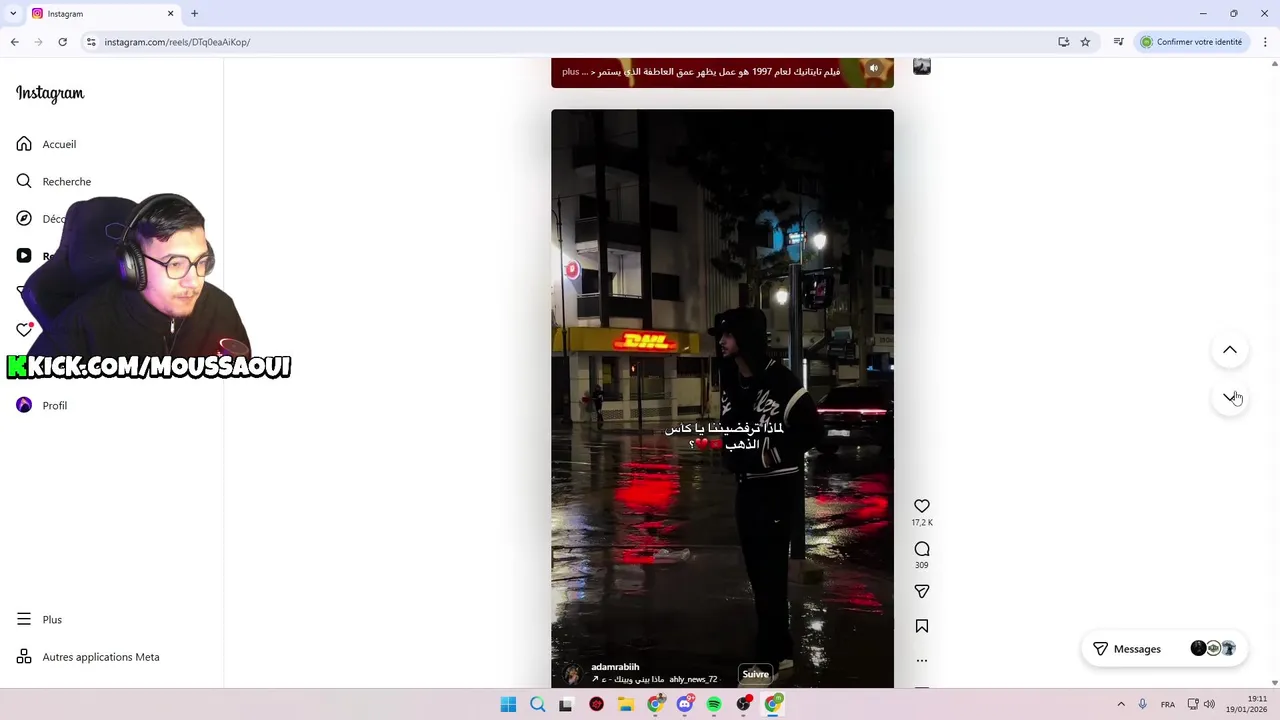
Task: Open the reel three-dot options
Action: pos(922,660)
